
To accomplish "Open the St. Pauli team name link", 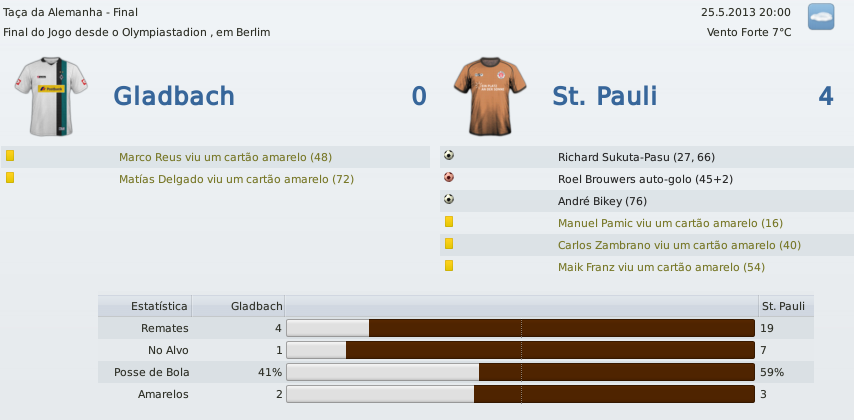I will (x=604, y=96).
